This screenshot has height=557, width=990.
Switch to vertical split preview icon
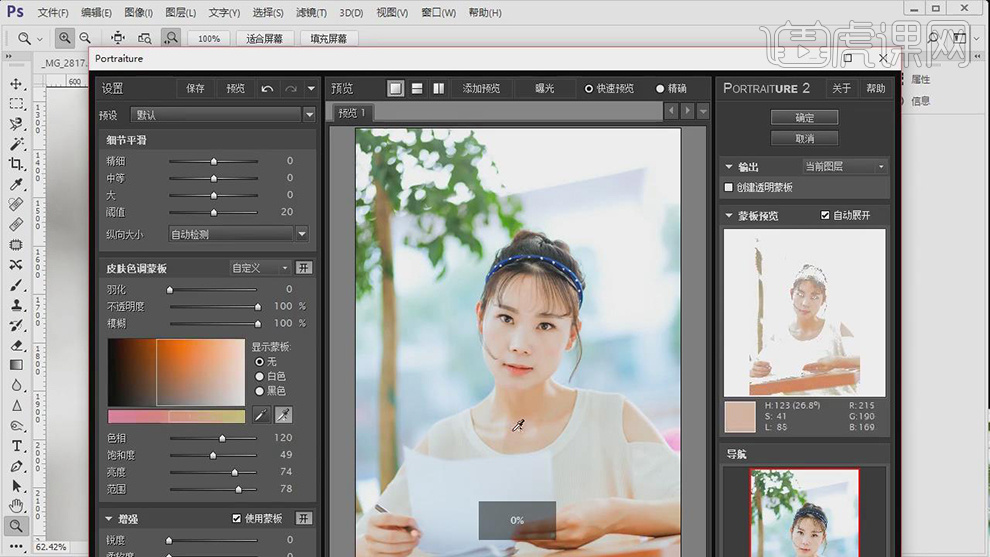tap(438, 88)
